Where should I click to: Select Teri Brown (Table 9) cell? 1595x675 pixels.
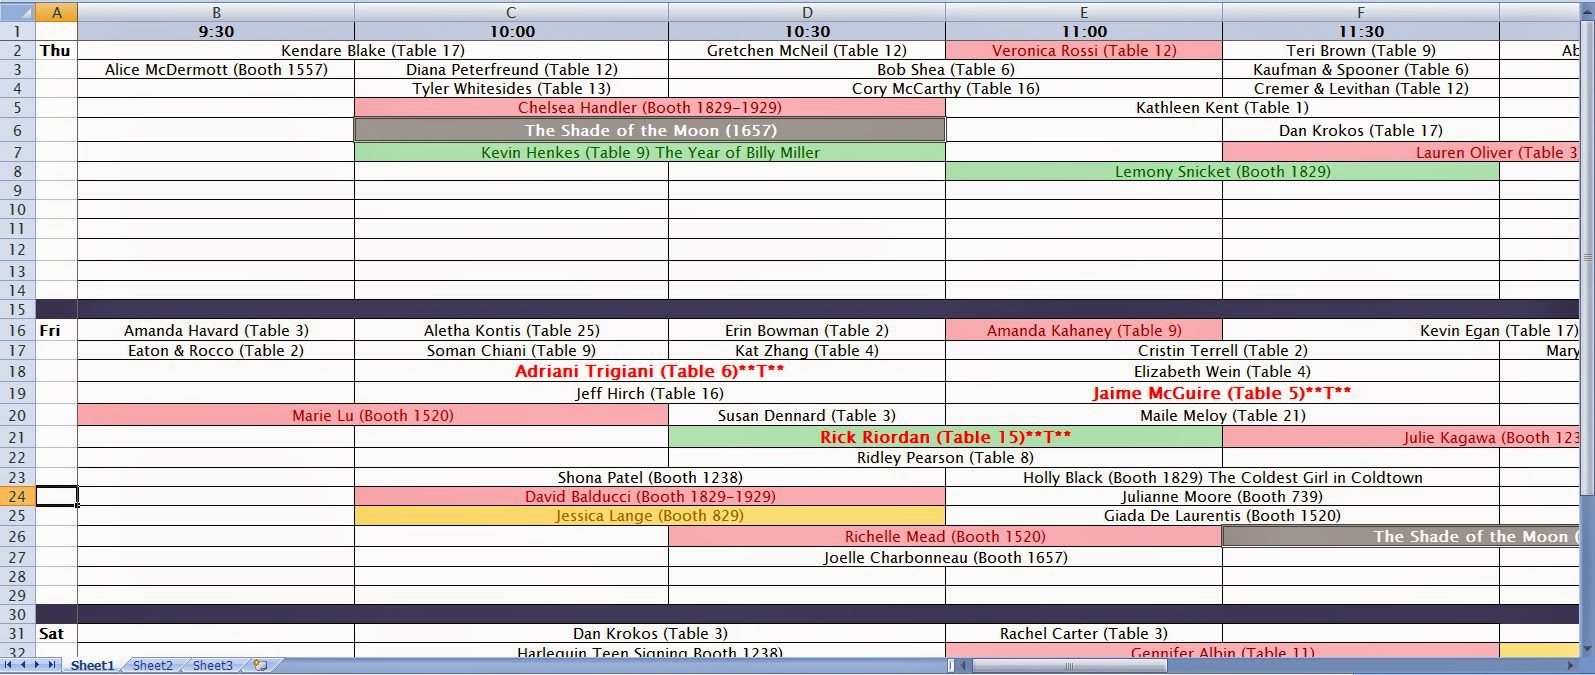1361,50
